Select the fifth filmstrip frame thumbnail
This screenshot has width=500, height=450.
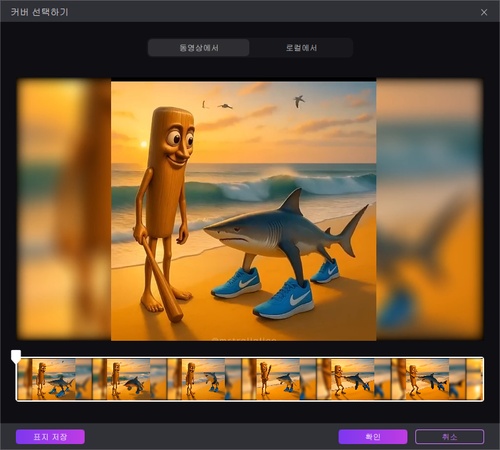tap(354, 379)
